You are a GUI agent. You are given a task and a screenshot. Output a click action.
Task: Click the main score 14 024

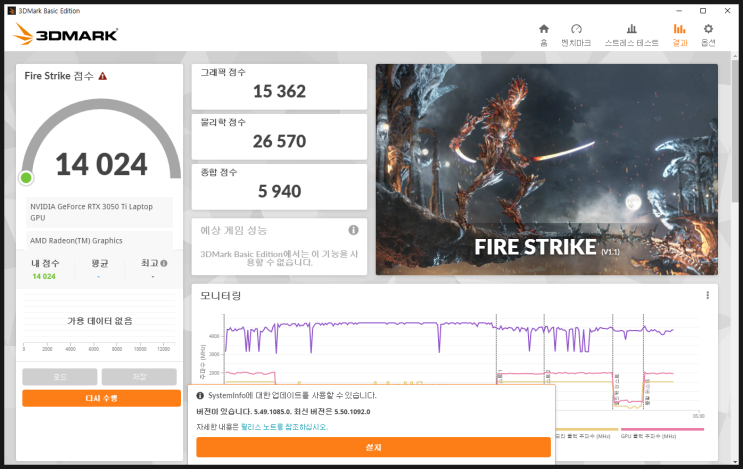[x=101, y=164]
